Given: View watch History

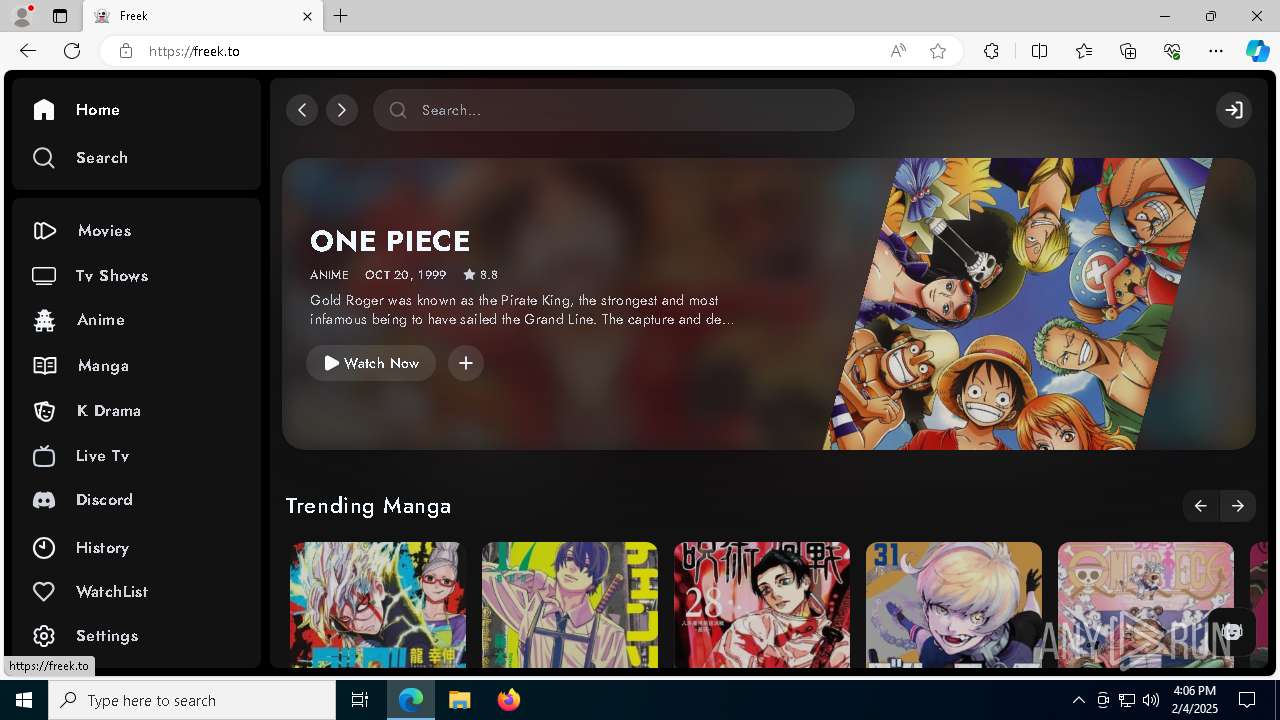Looking at the screenshot, I should 80,548.
